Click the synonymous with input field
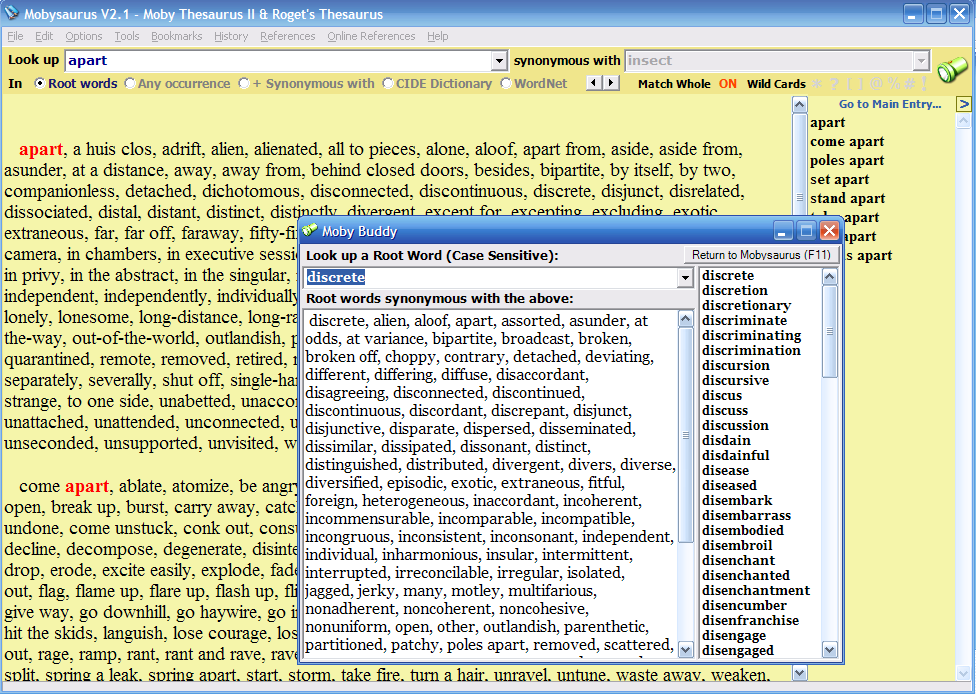The height and width of the screenshot is (694, 976). click(769, 61)
